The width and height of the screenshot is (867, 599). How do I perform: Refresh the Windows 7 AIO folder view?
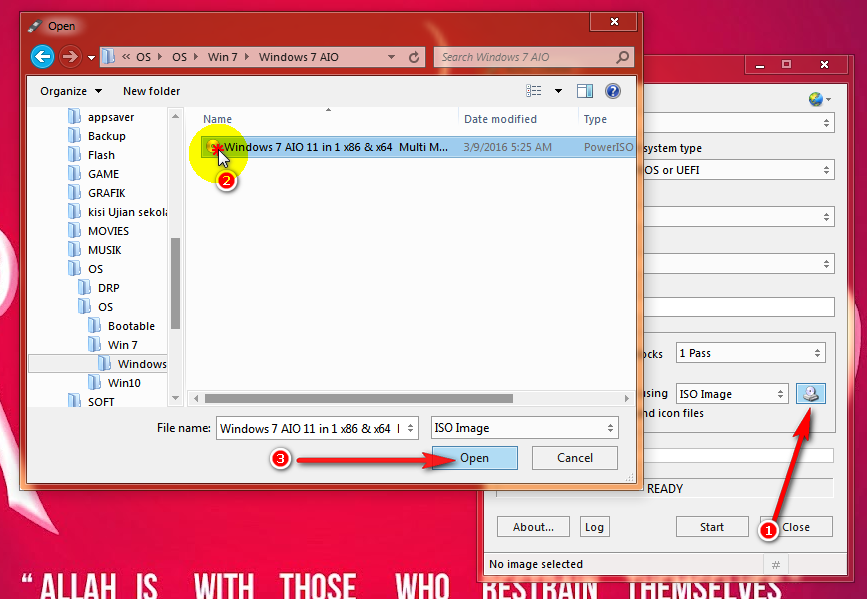point(414,57)
